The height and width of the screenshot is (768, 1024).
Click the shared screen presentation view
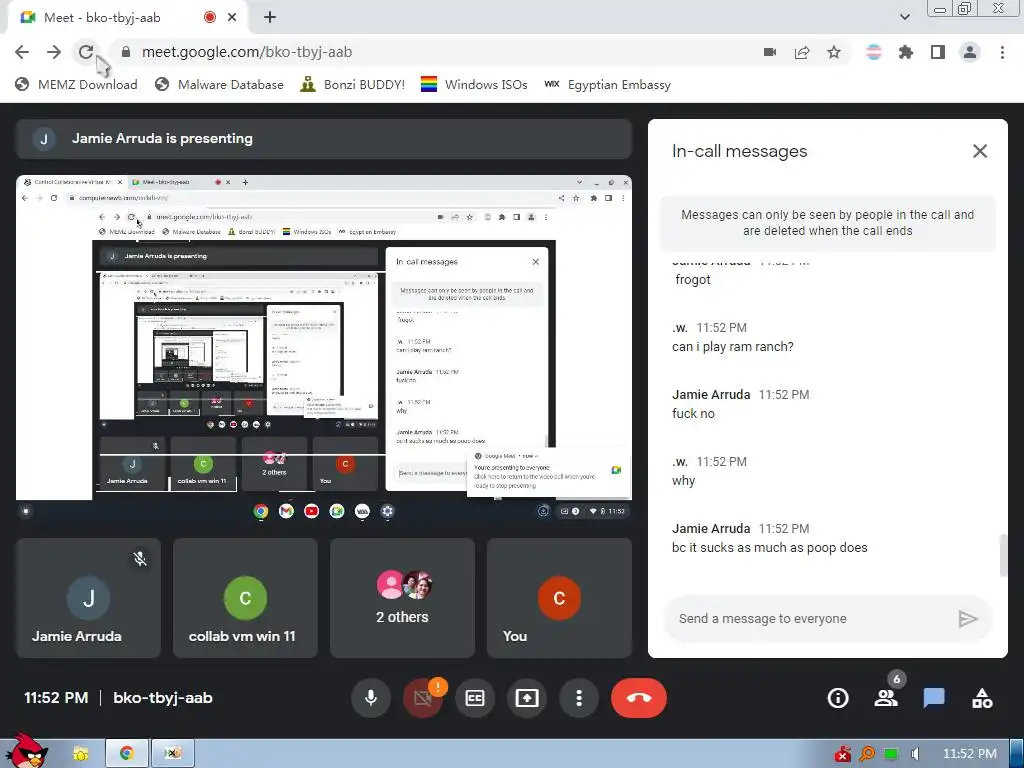[x=324, y=349]
